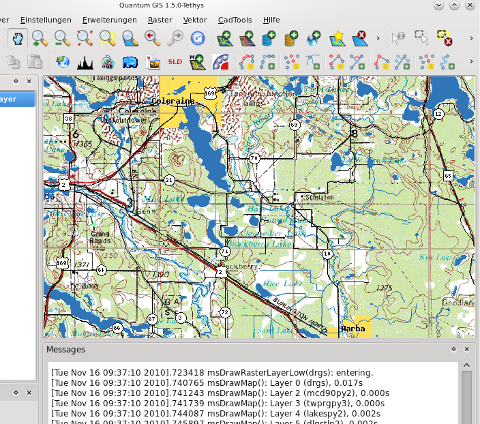Open the OGR converter plugin icon
480x424 pixels.
click(x=108, y=62)
